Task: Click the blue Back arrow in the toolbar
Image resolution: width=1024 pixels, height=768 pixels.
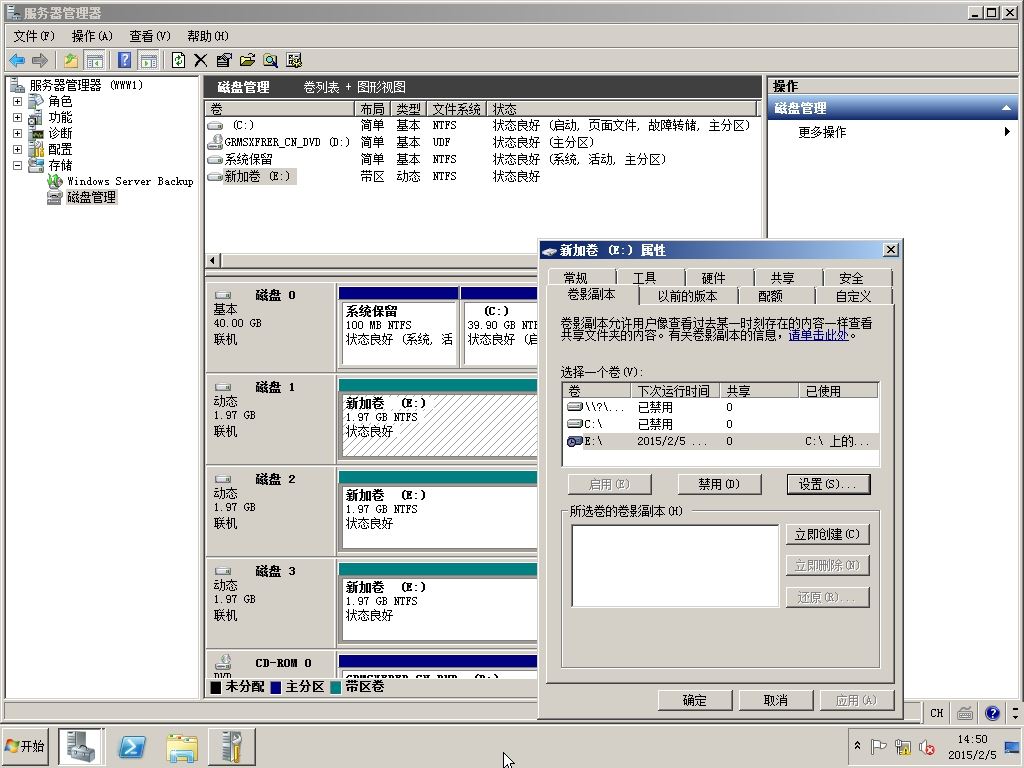Action: point(17,61)
